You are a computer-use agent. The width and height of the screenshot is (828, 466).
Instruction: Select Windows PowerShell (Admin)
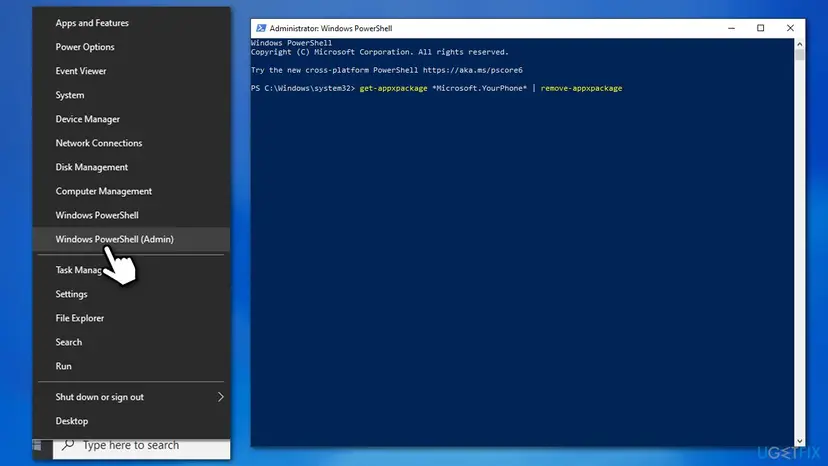(x=131, y=239)
